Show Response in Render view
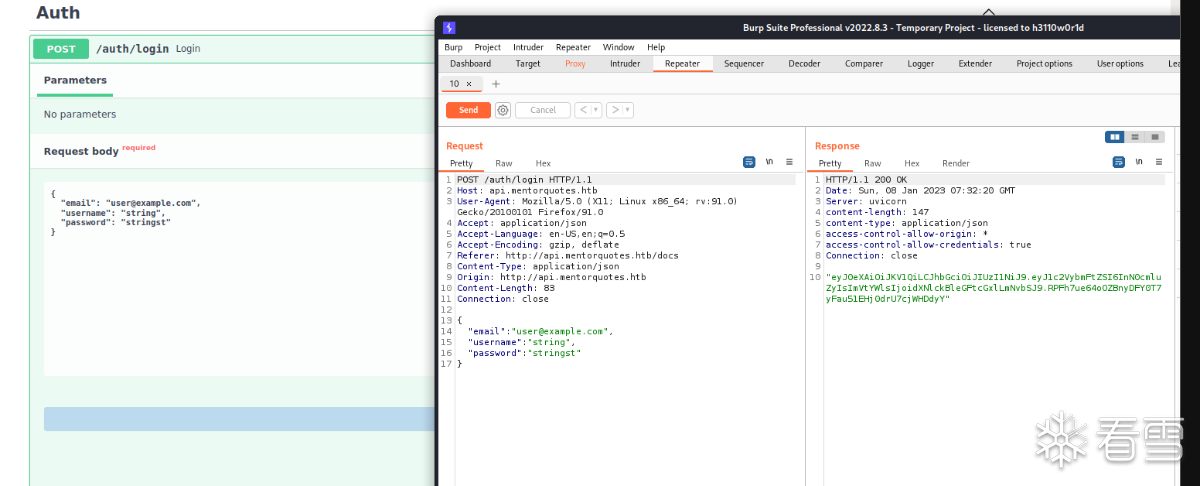The height and width of the screenshot is (486, 1200). coord(956,163)
